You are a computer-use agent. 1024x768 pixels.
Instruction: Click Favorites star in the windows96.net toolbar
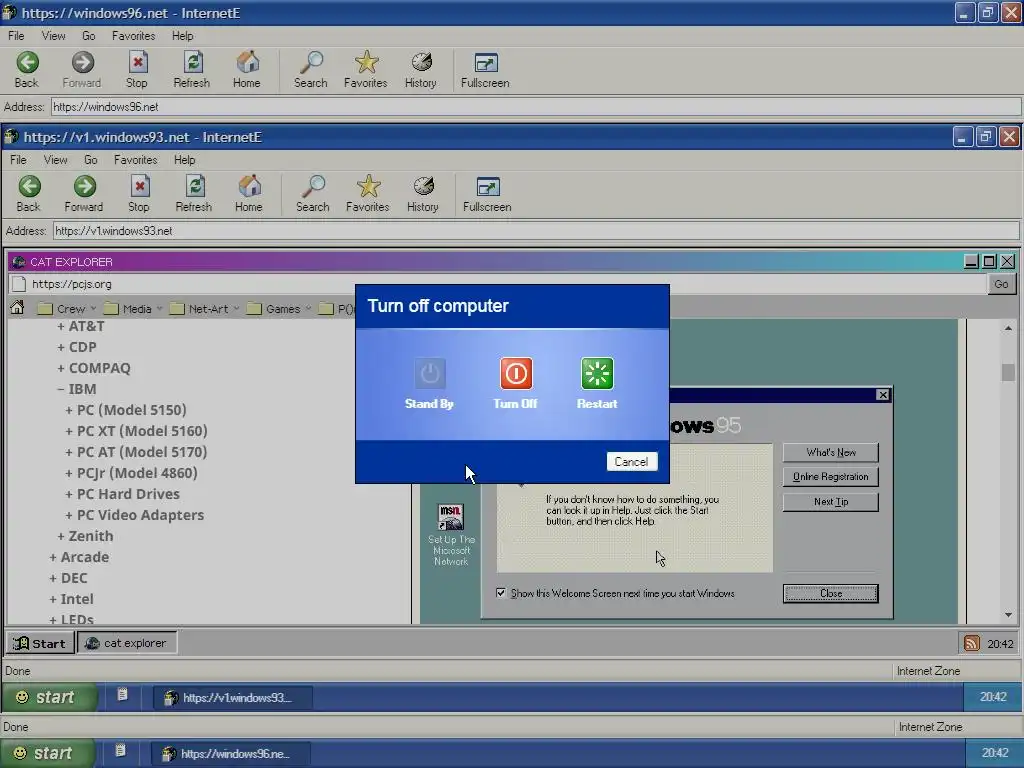[x=366, y=69]
